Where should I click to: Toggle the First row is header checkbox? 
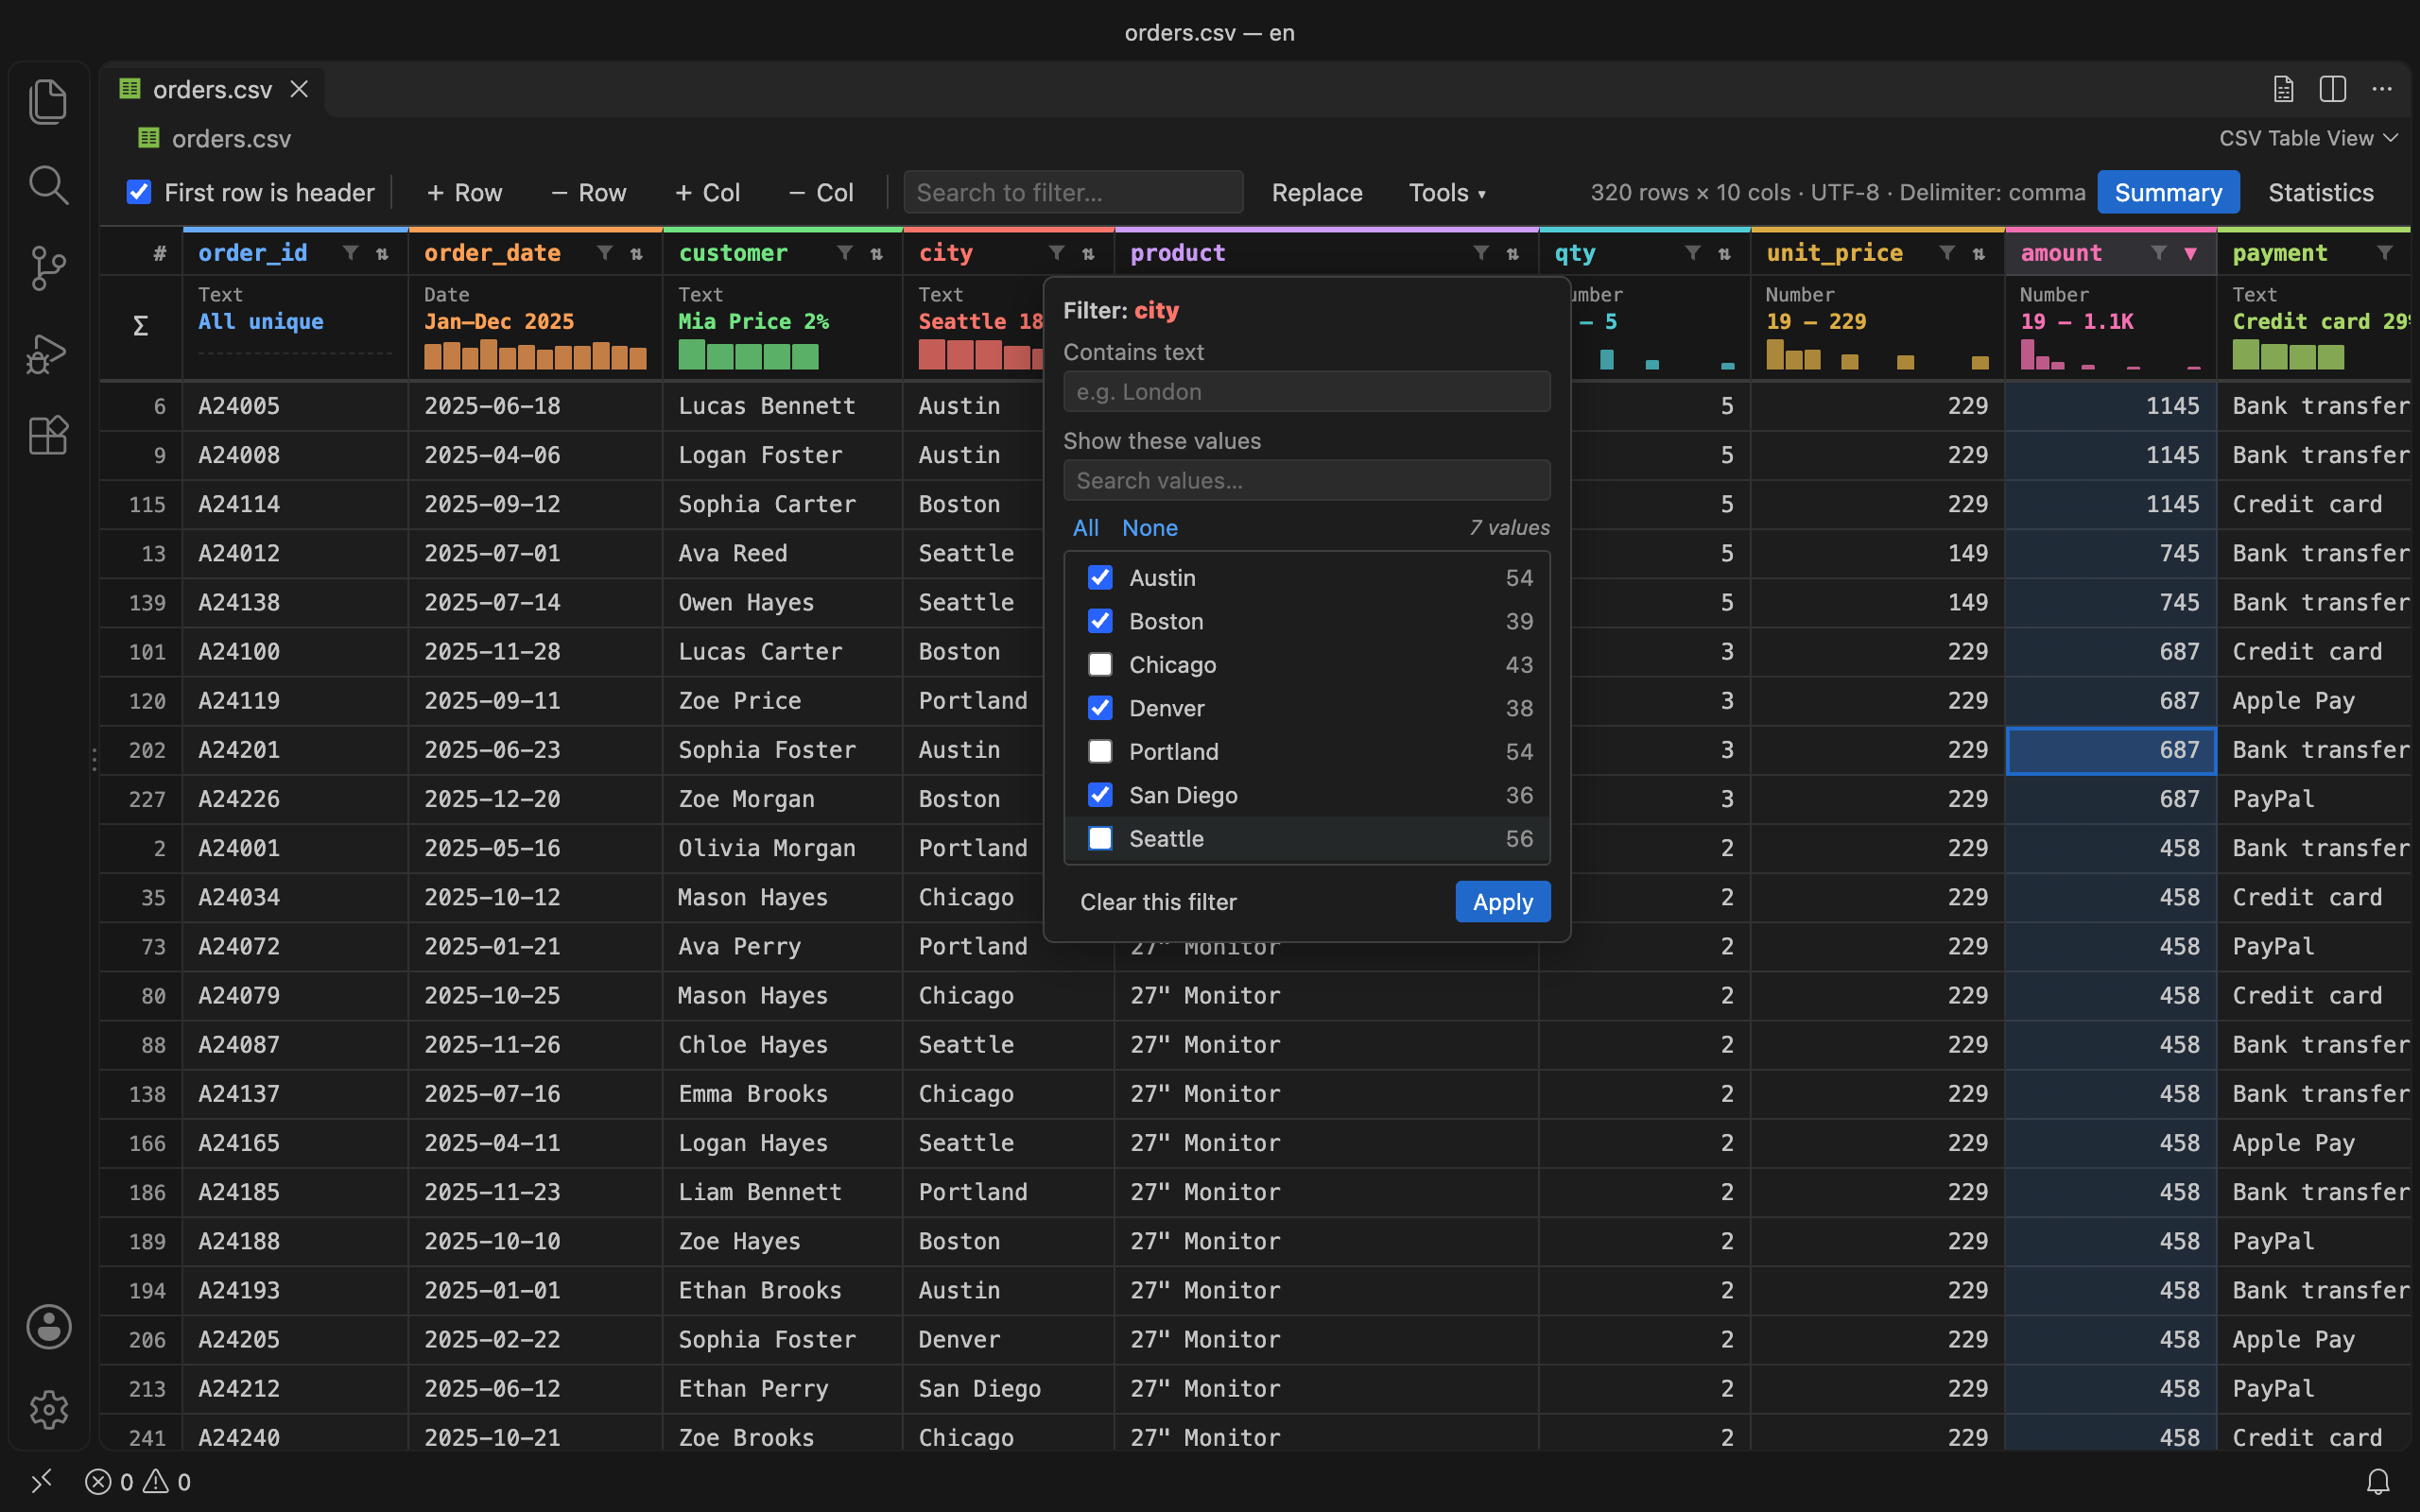pos(139,192)
